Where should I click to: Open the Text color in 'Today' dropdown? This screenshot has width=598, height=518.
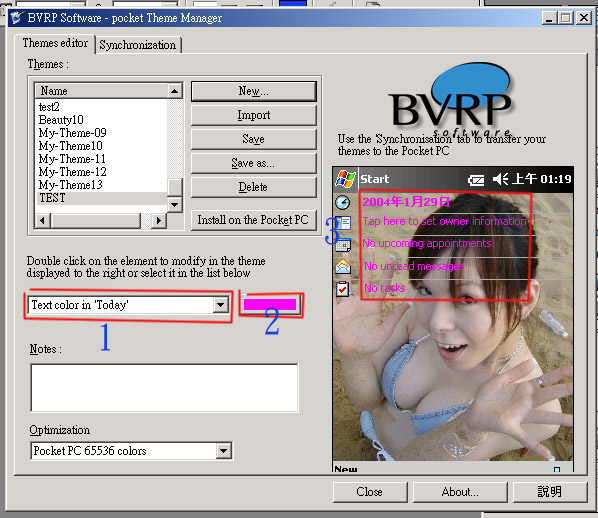coord(221,305)
